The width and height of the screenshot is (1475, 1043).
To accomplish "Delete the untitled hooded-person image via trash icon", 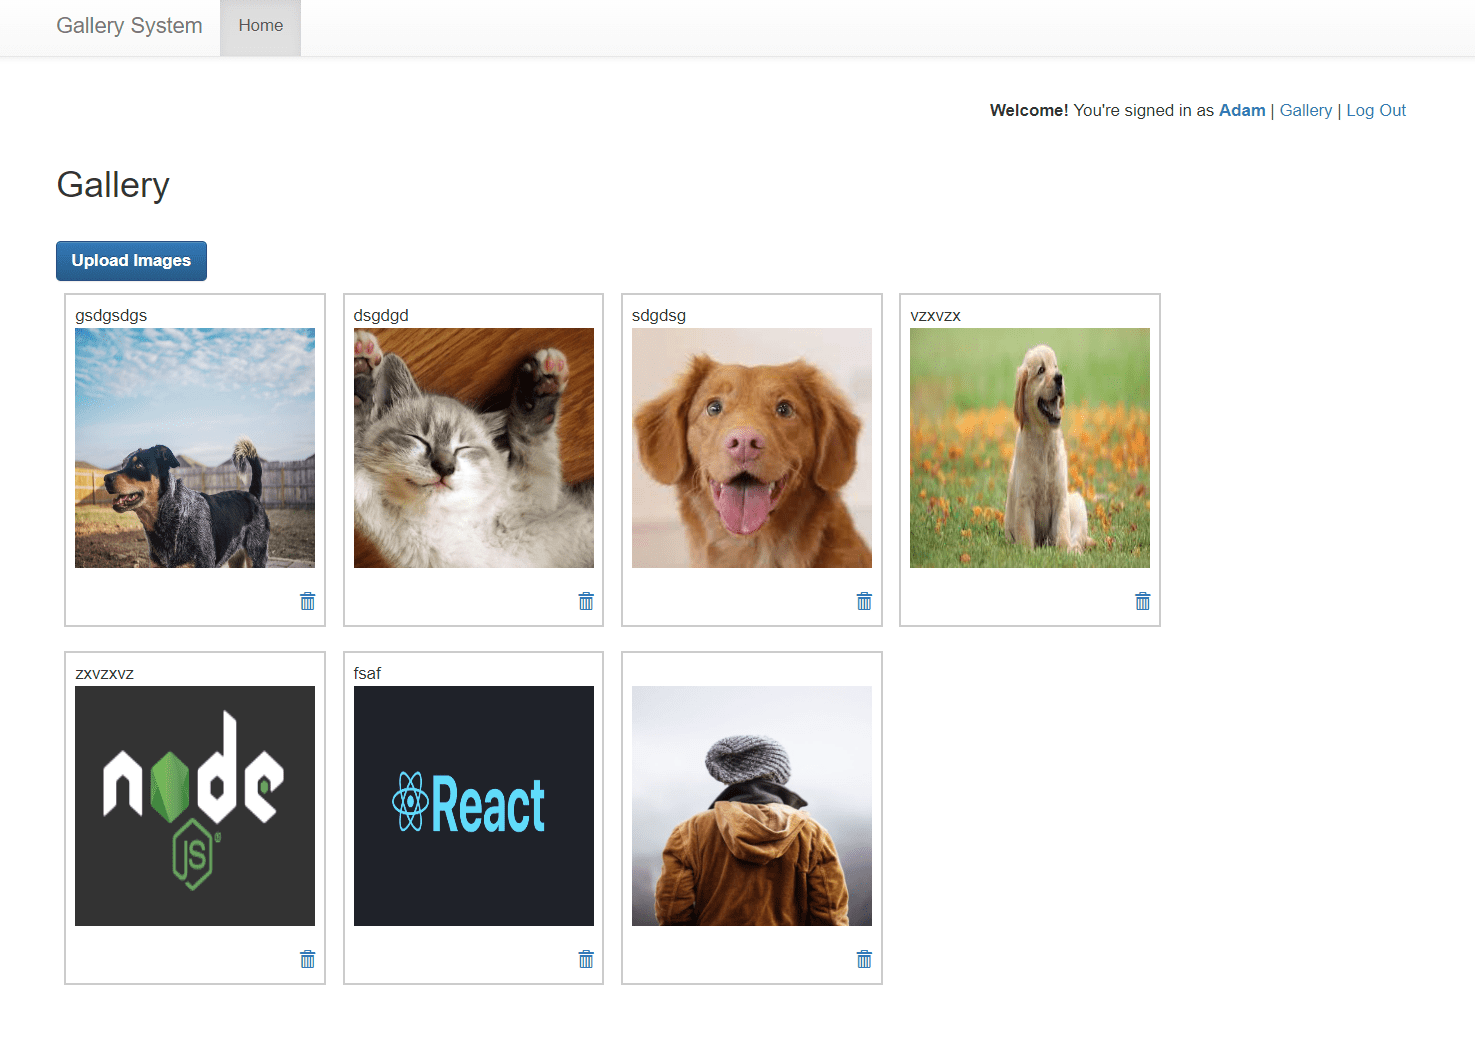I will 864,959.
